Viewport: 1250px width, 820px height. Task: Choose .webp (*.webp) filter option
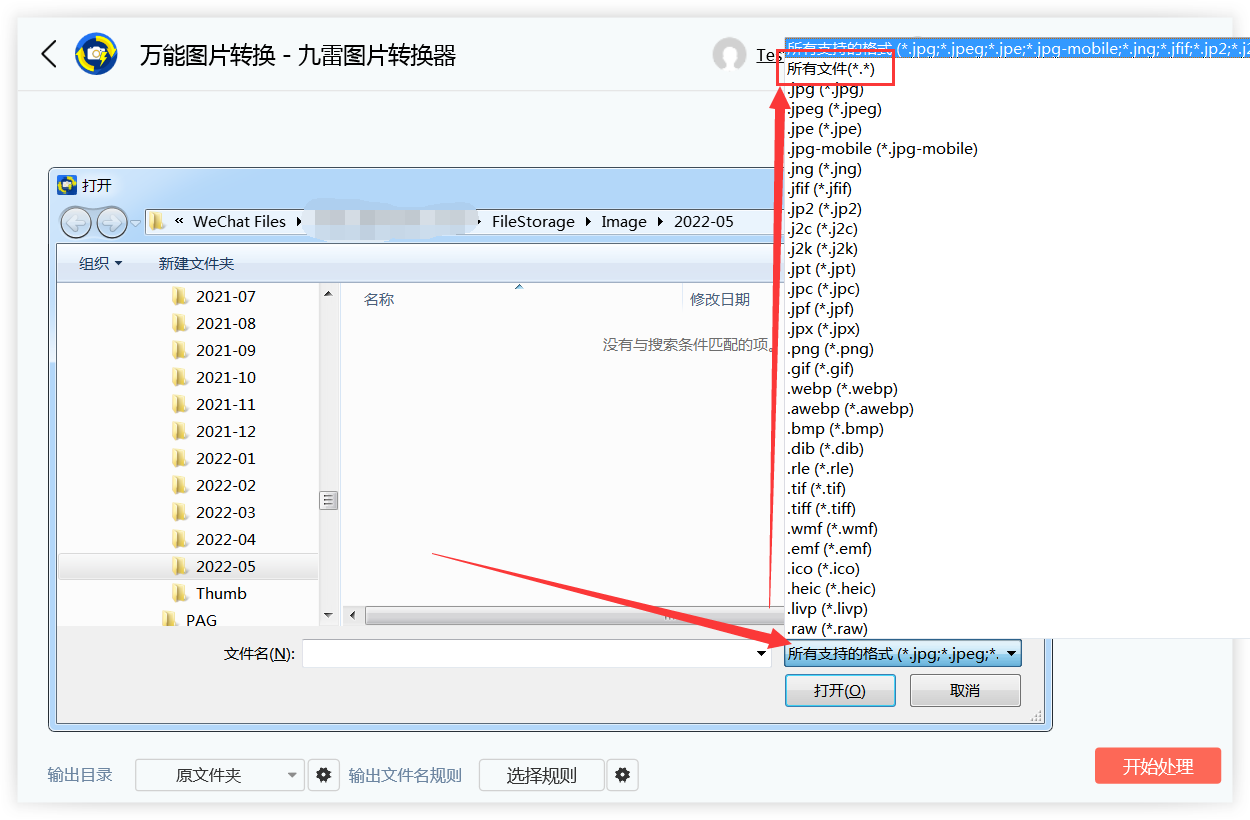842,389
